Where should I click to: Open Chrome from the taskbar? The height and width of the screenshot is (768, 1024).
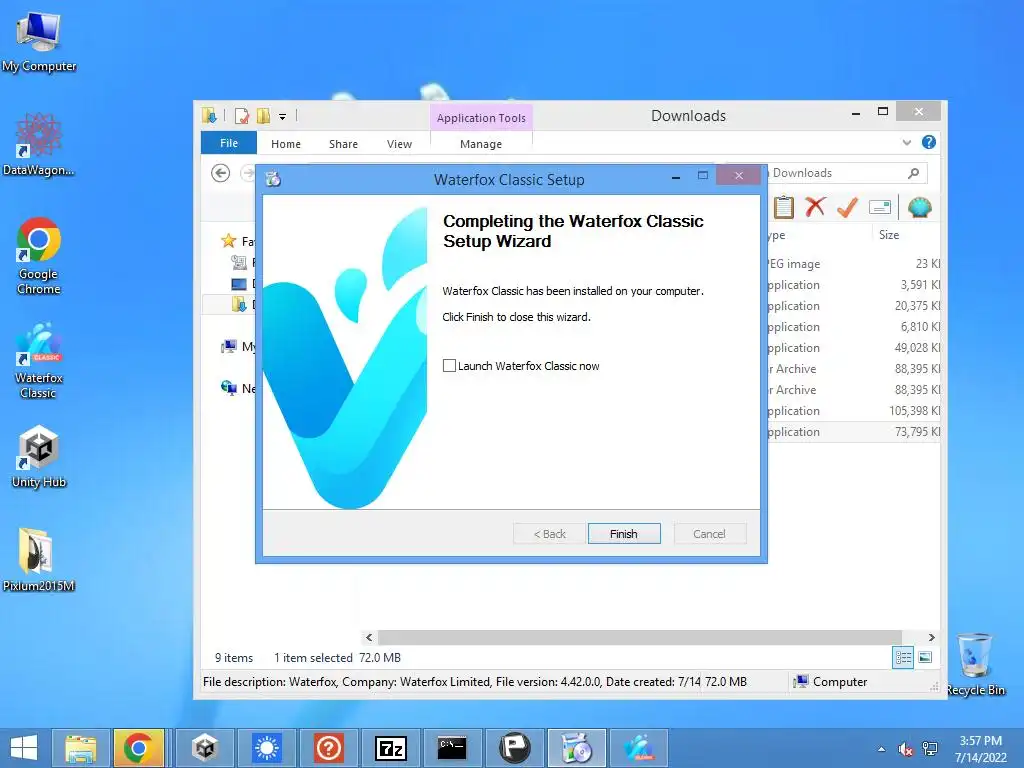point(138,748)
